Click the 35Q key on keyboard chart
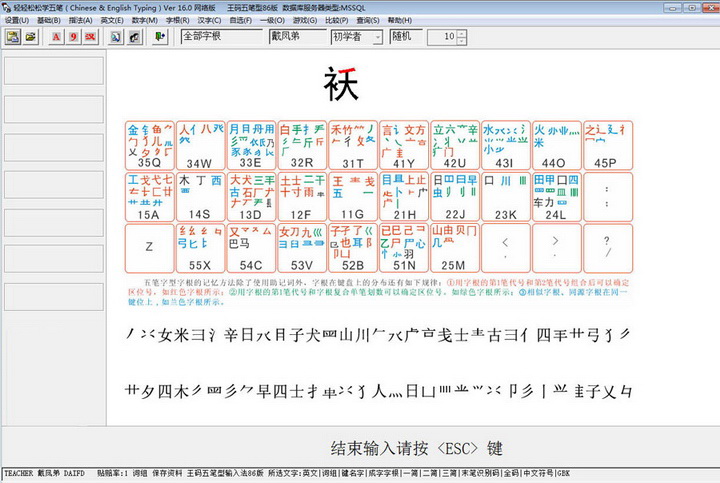Image resolution: width=720 pixels, height=483 pixels. pos(149,146)
